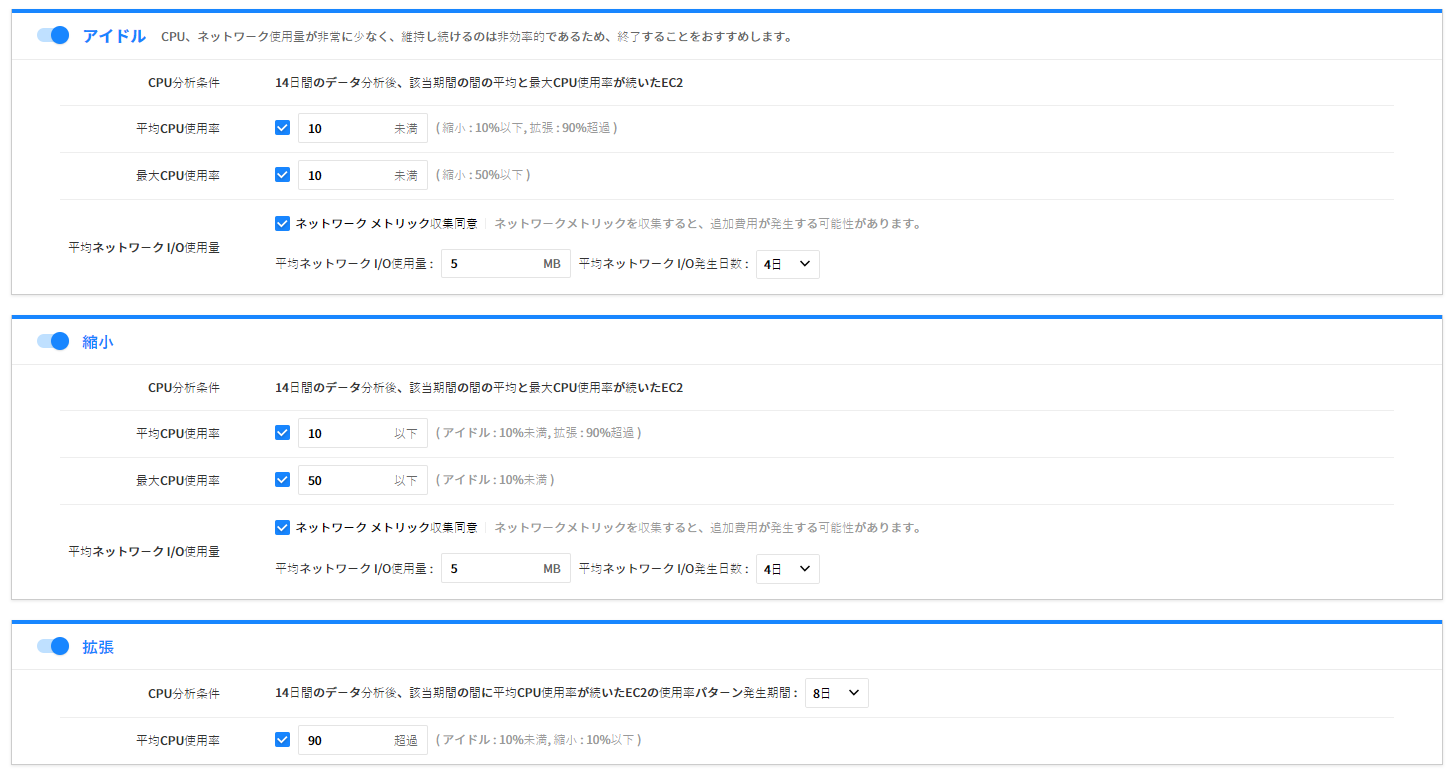Click 縮小 network I/O usage MB field
The width and height of the screenshot is (1453, 774).
pos(490,569)
